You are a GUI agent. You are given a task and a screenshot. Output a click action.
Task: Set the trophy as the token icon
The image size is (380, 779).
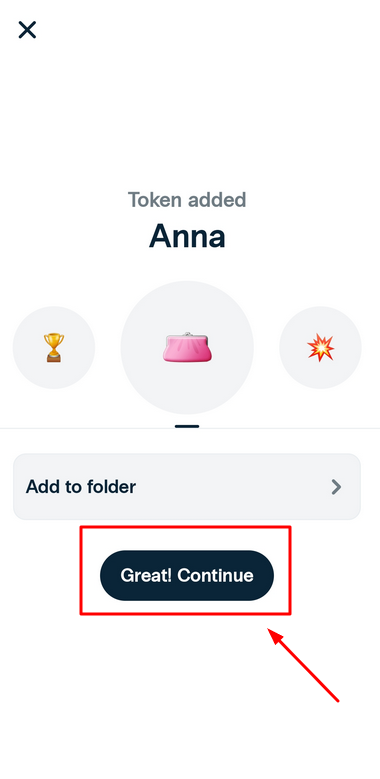click(x=54, y=347)
